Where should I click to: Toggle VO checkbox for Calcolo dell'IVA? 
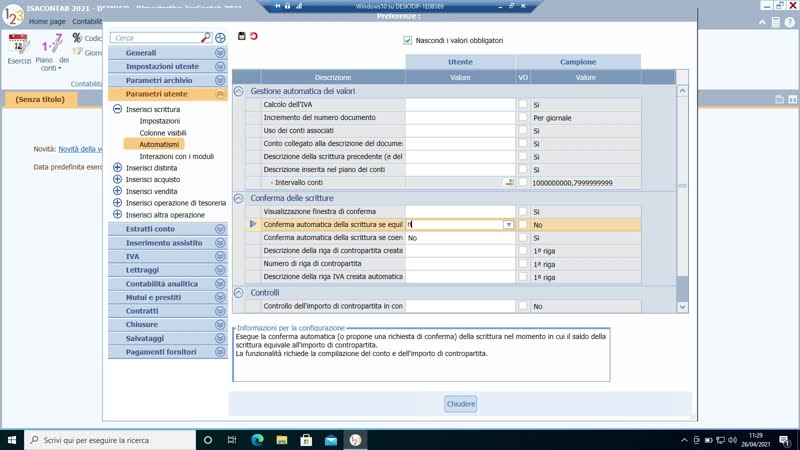[522, 104]
